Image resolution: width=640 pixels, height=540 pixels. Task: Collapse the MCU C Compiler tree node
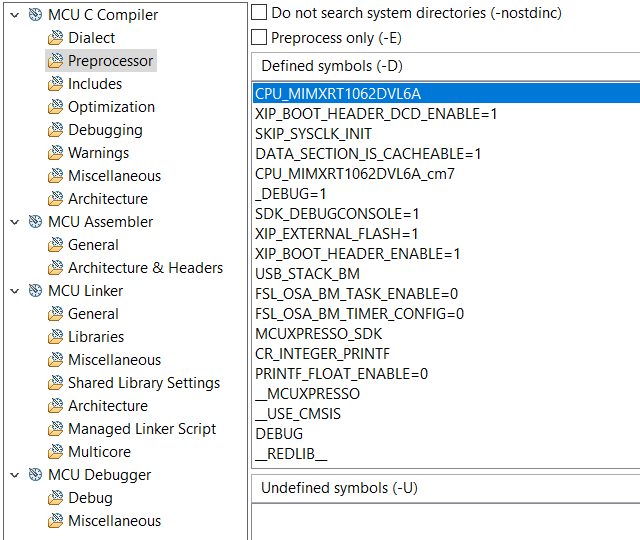coord(13,15)
